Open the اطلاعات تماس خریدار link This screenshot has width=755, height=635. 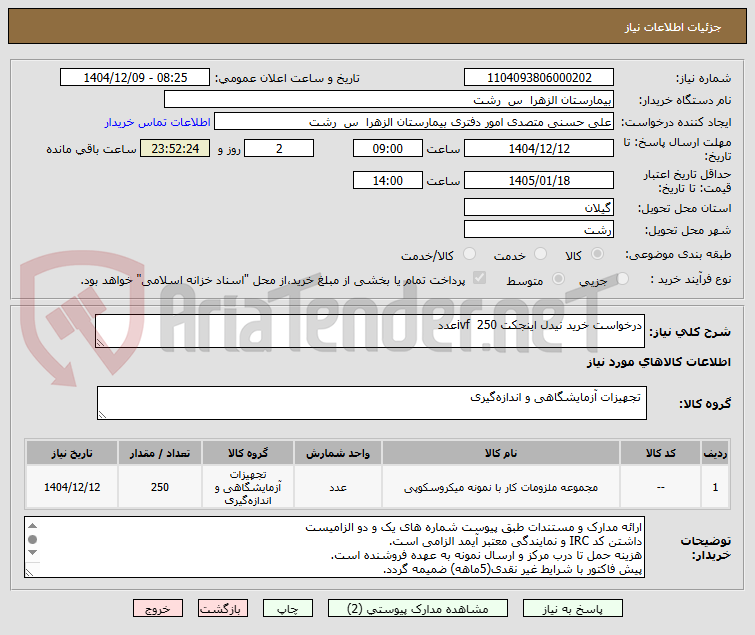(157, 122)
